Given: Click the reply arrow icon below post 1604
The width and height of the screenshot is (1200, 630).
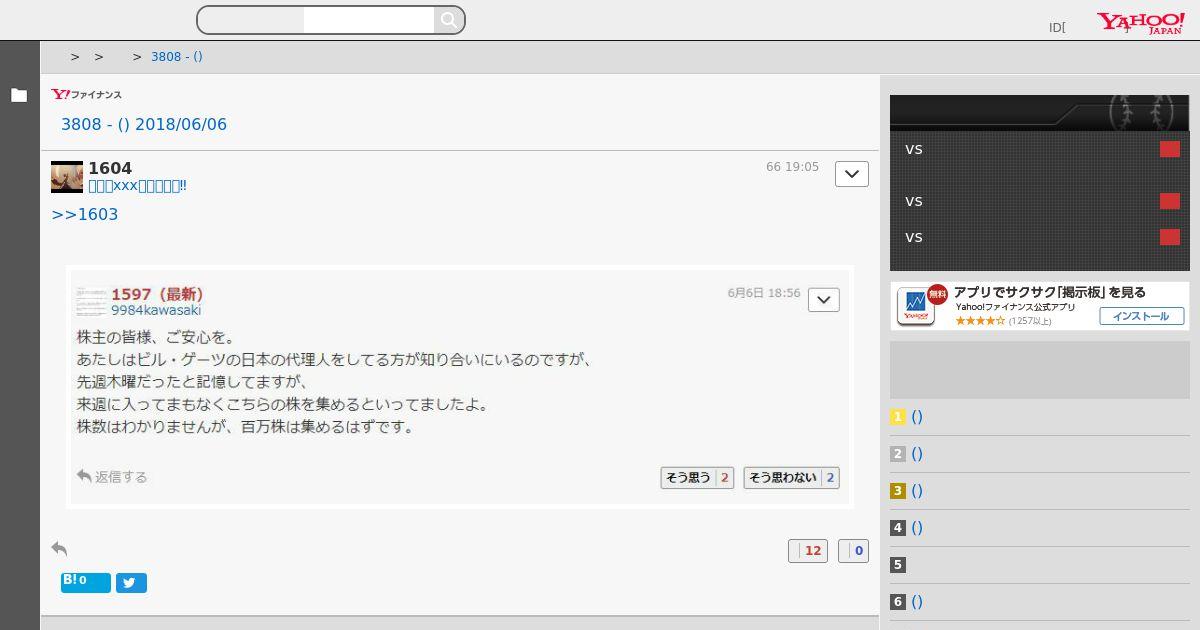Looking at the screenshot, I should coord(59,548).
